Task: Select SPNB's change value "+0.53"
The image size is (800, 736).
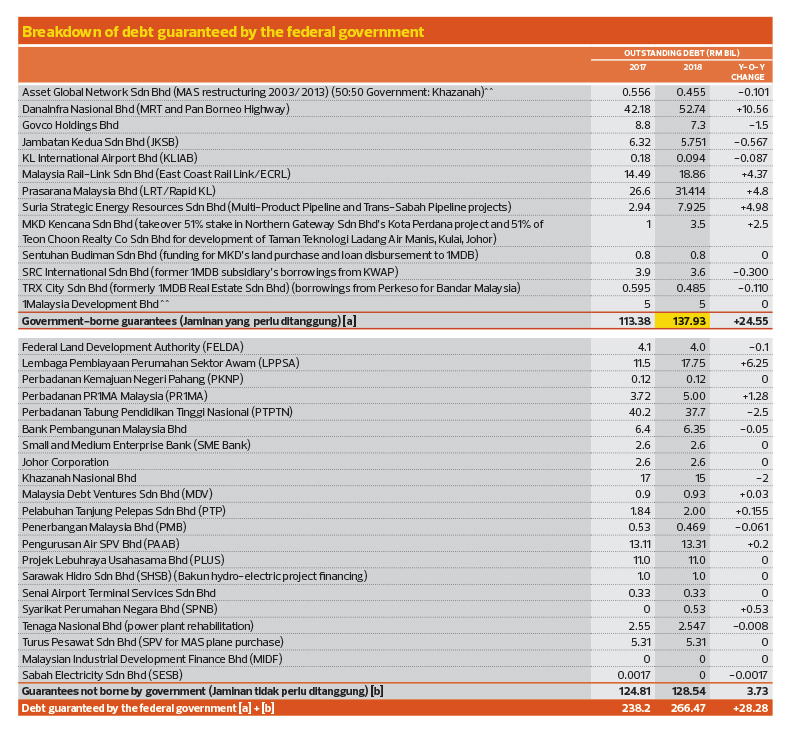Action: coord(752,610)
